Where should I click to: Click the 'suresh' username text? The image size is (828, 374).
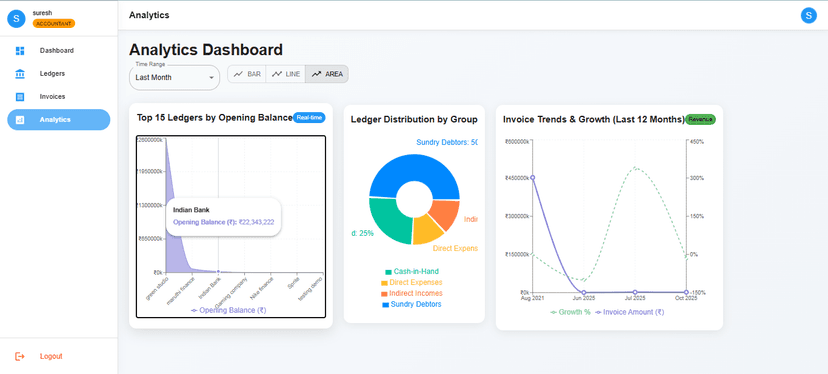41,13
